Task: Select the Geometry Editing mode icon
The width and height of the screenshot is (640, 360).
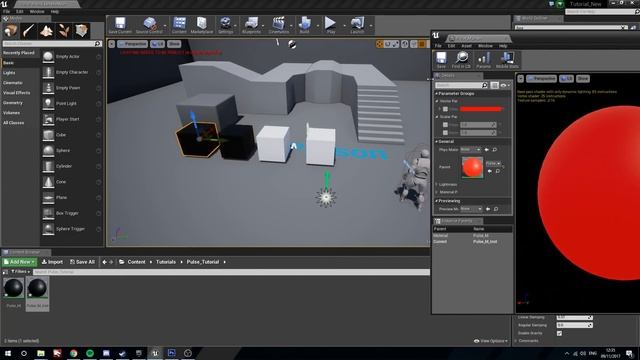Action: [82, 31]
